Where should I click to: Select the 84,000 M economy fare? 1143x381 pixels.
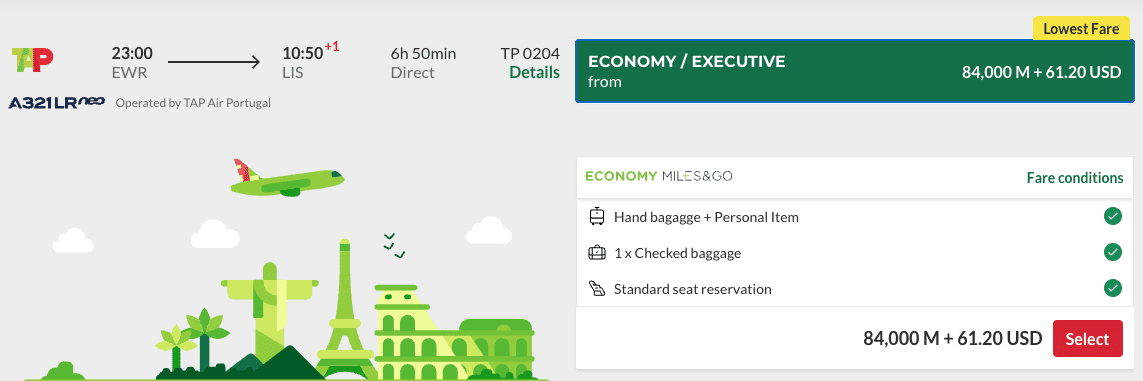point(1088,339)
